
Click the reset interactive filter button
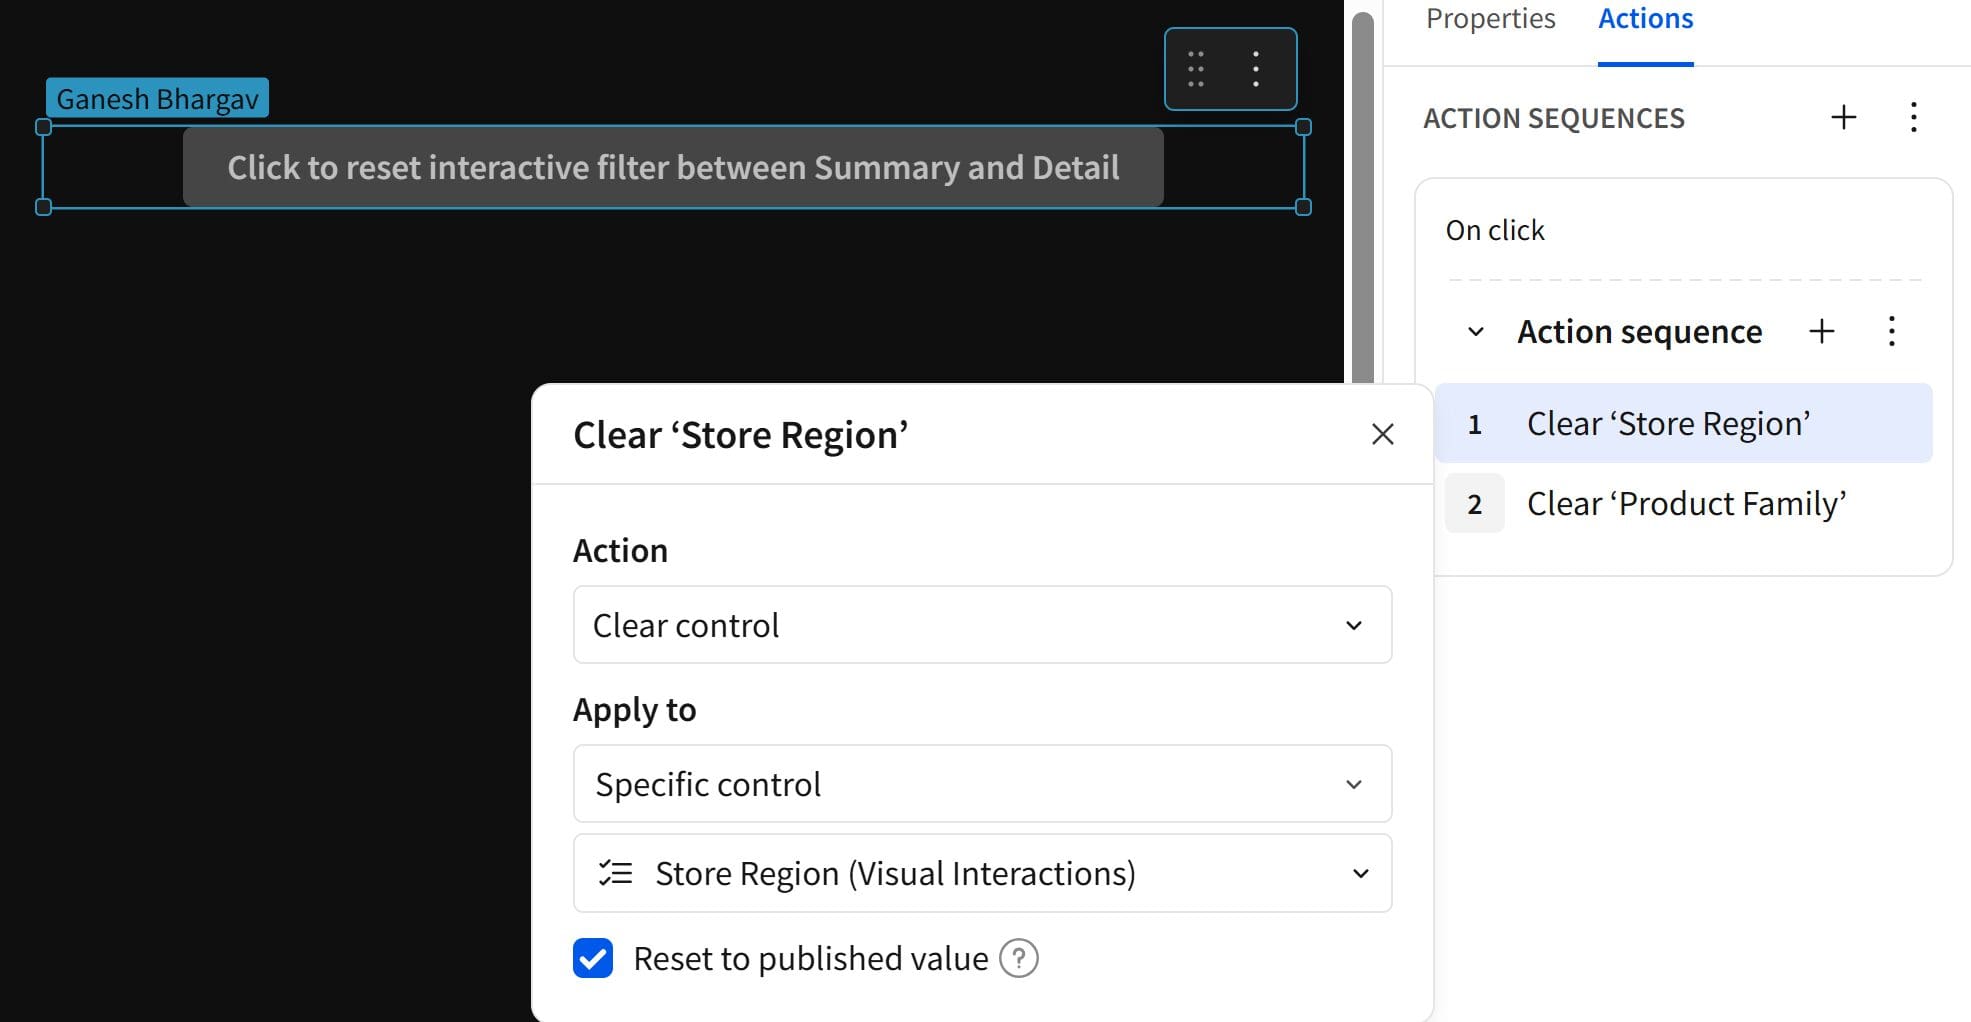673,167
